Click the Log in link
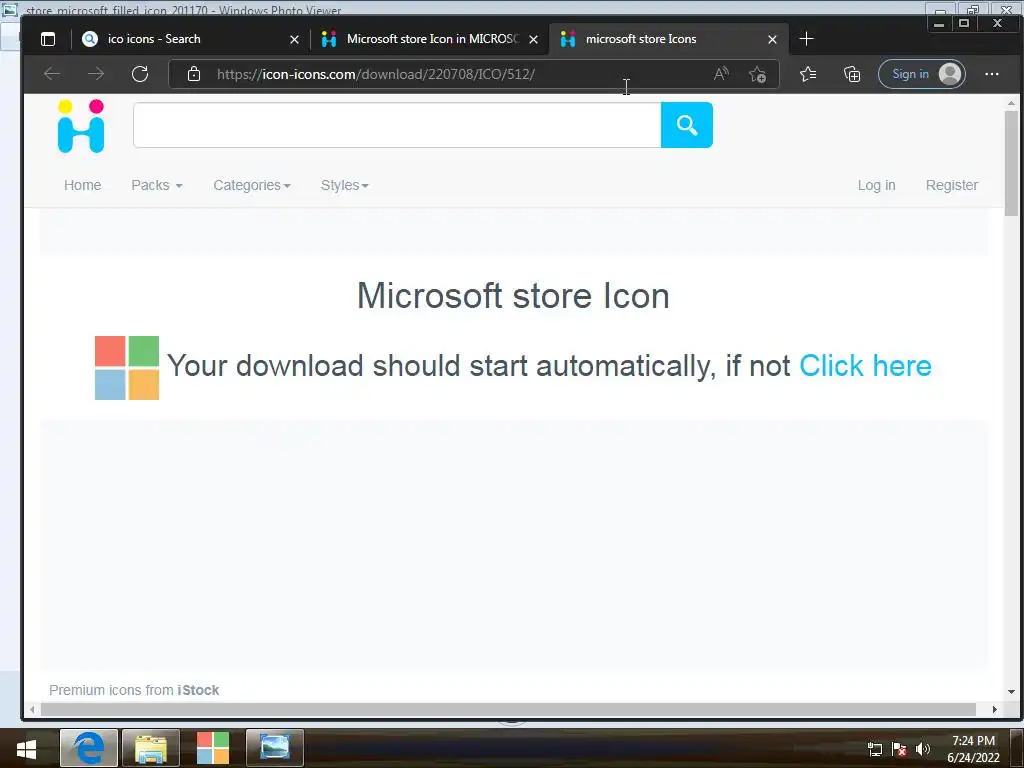This screenshot has width=1024, height=768. point(876,185)
